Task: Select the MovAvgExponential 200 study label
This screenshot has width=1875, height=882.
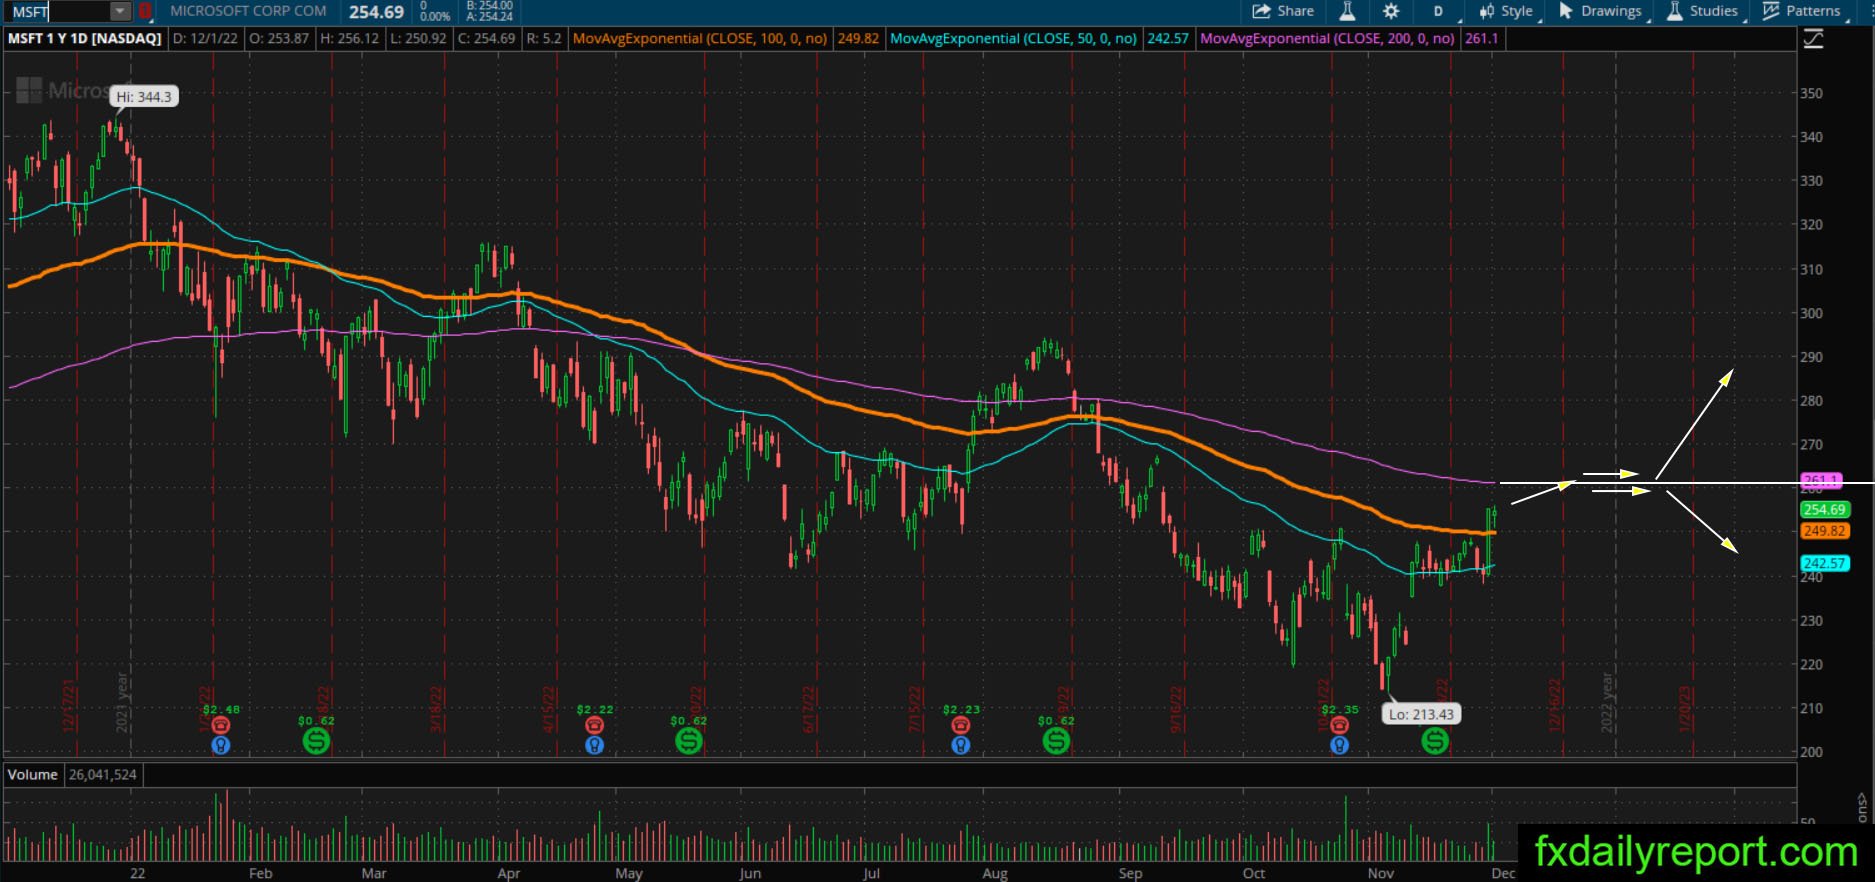Action: 1327,39
